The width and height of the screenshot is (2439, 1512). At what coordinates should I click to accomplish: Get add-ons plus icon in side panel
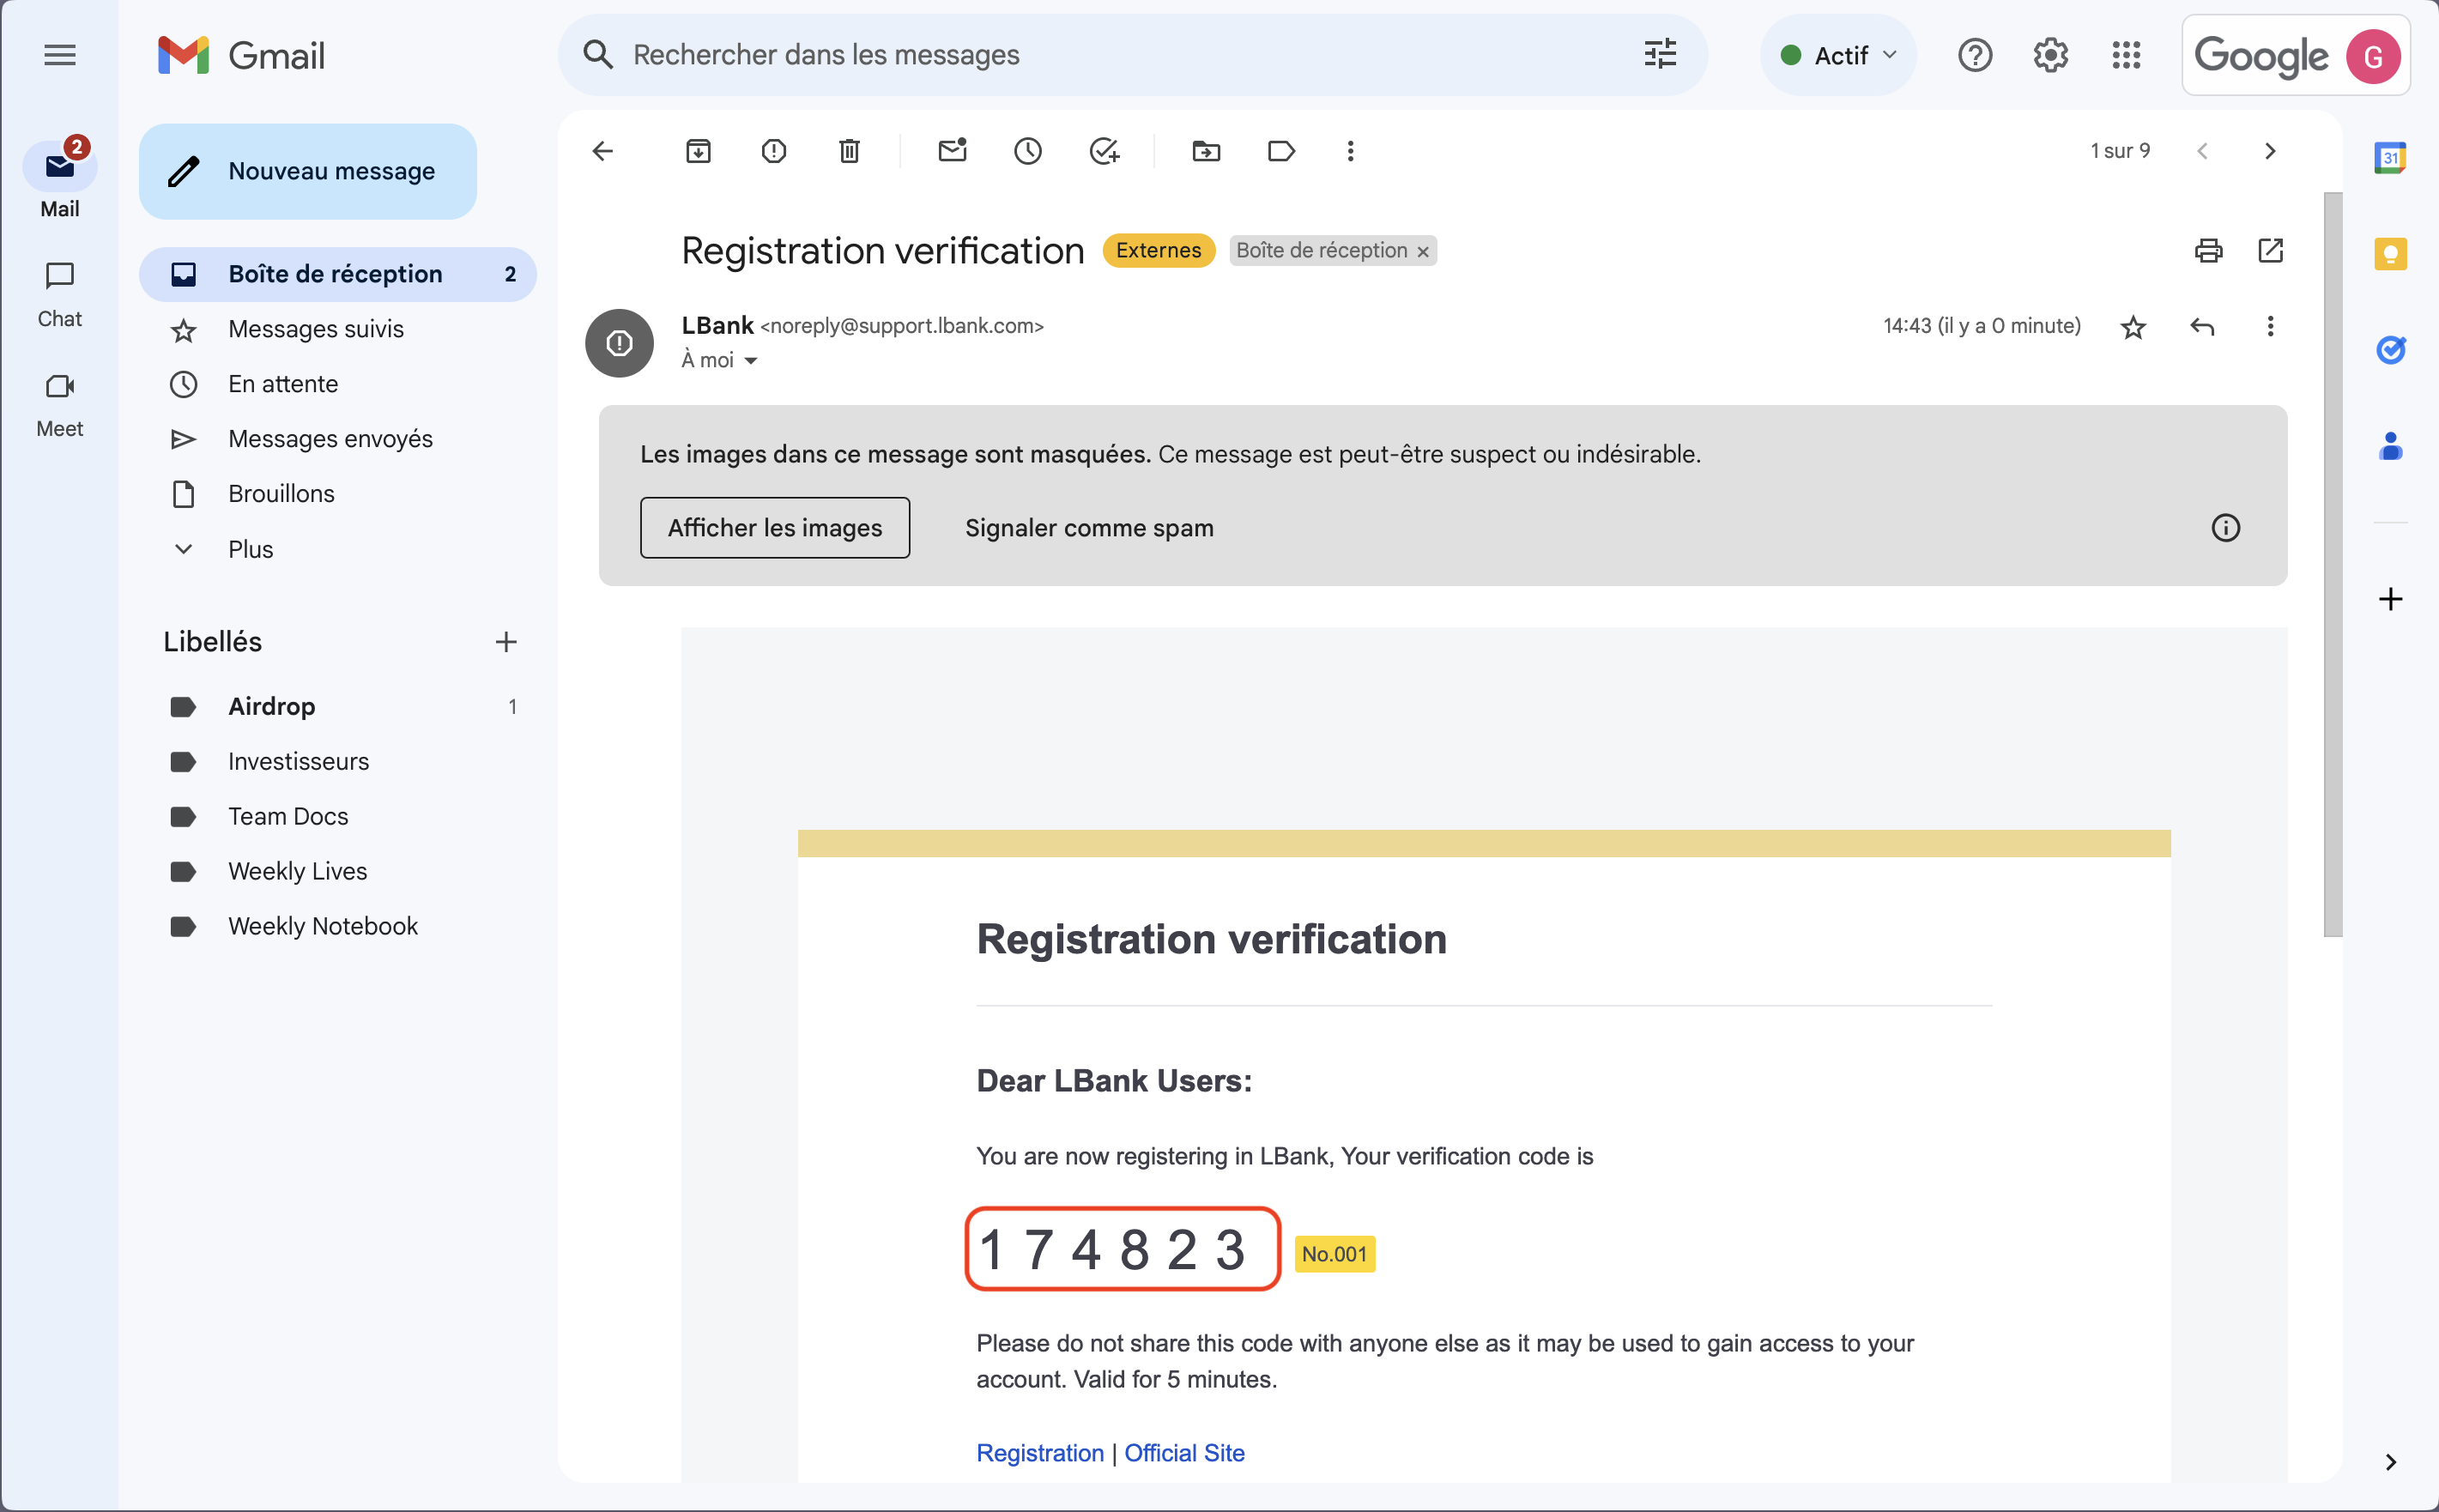2390,599
